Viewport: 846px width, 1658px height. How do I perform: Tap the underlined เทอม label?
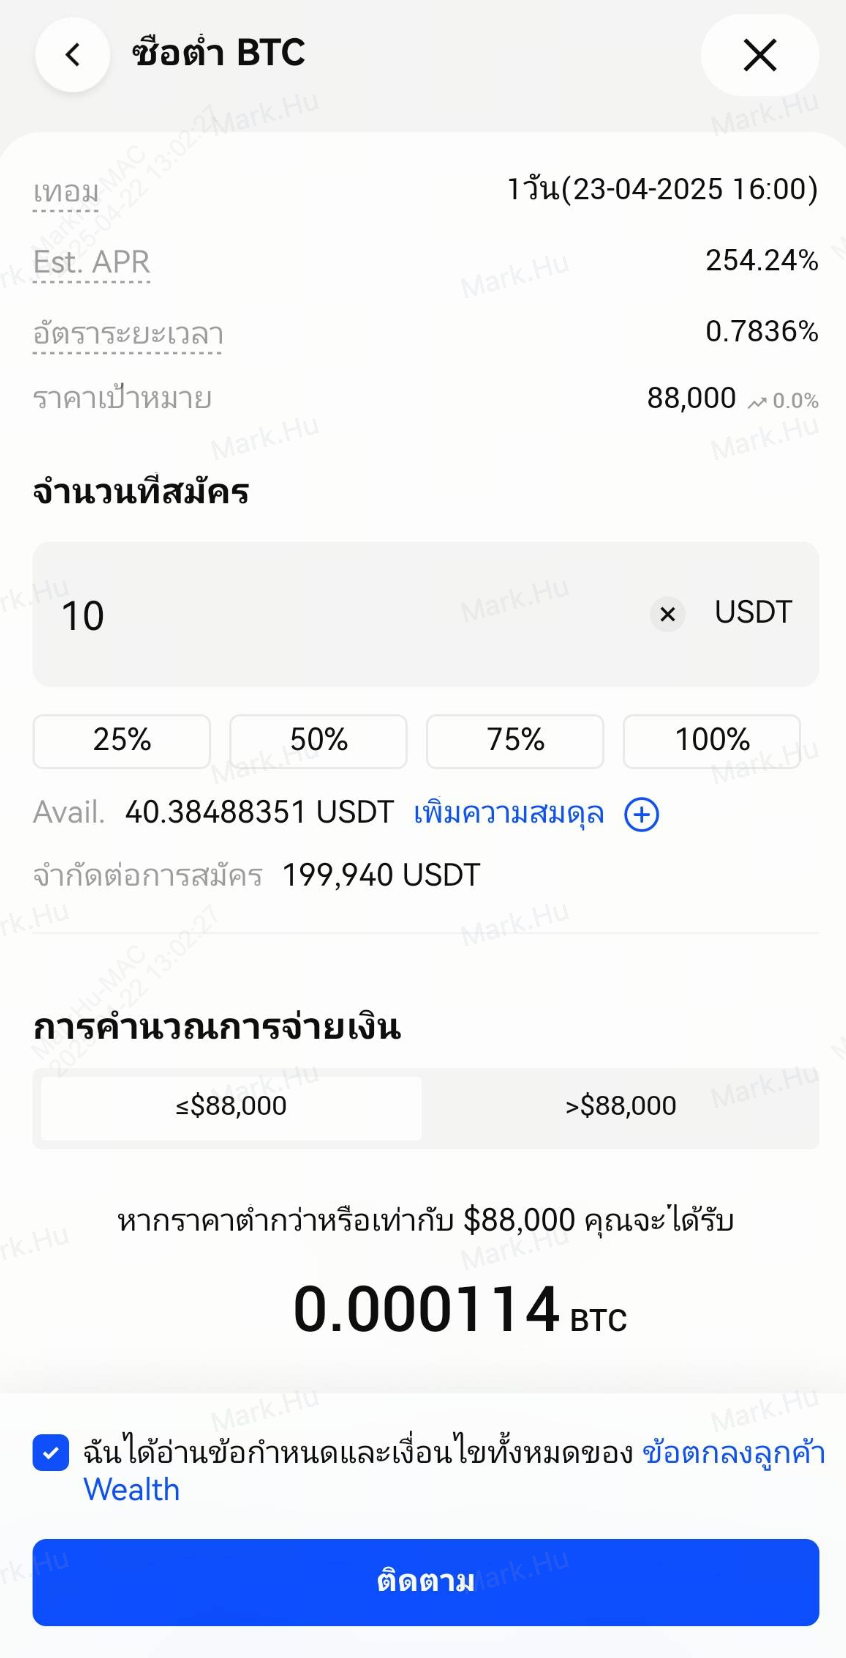tap(66, 191)
